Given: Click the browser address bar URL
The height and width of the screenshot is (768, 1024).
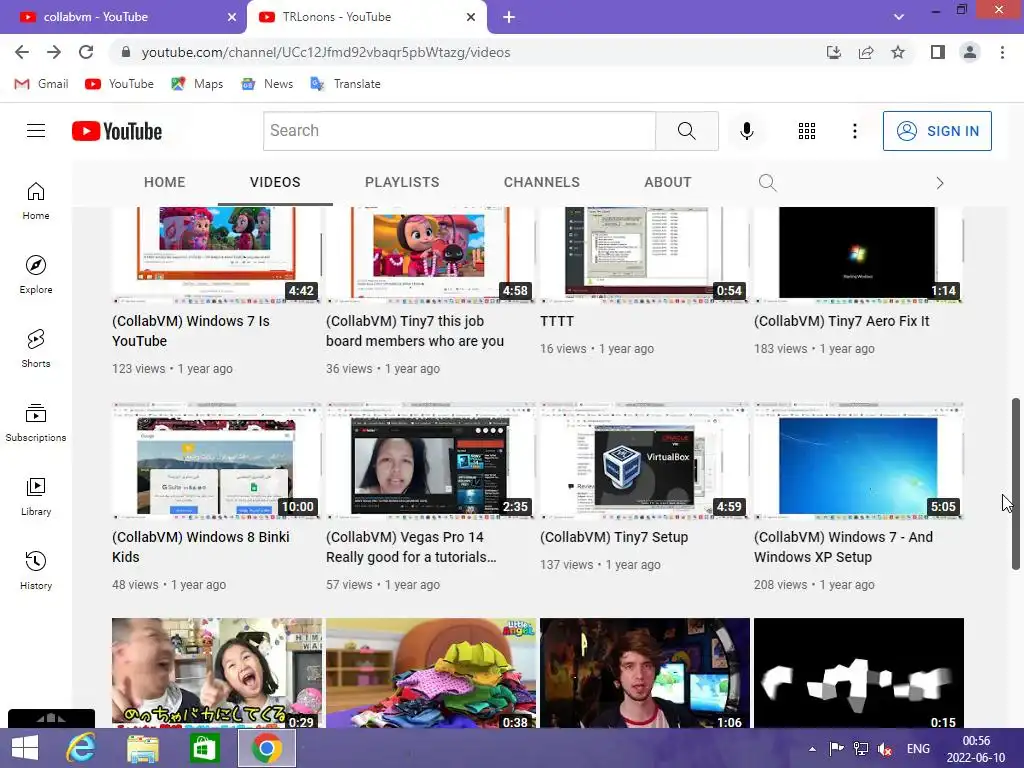Looking at the screenshot, I should click(x=326, y=52).
